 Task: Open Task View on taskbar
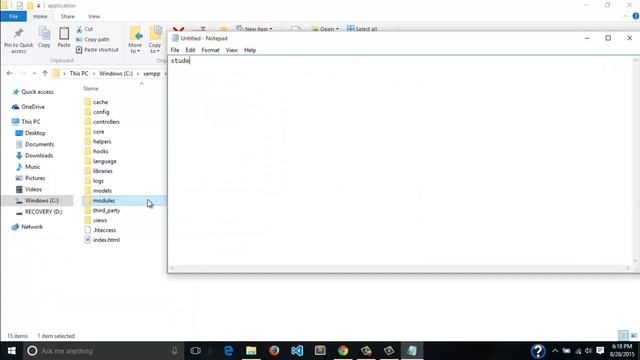point(196,351)
